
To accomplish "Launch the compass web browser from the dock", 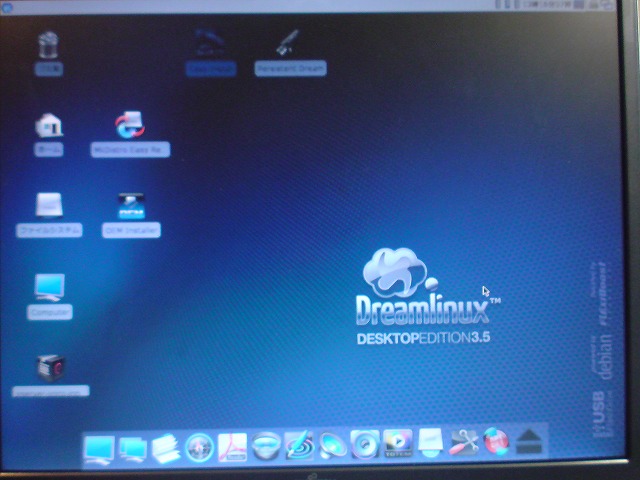I will coord(200,448).
